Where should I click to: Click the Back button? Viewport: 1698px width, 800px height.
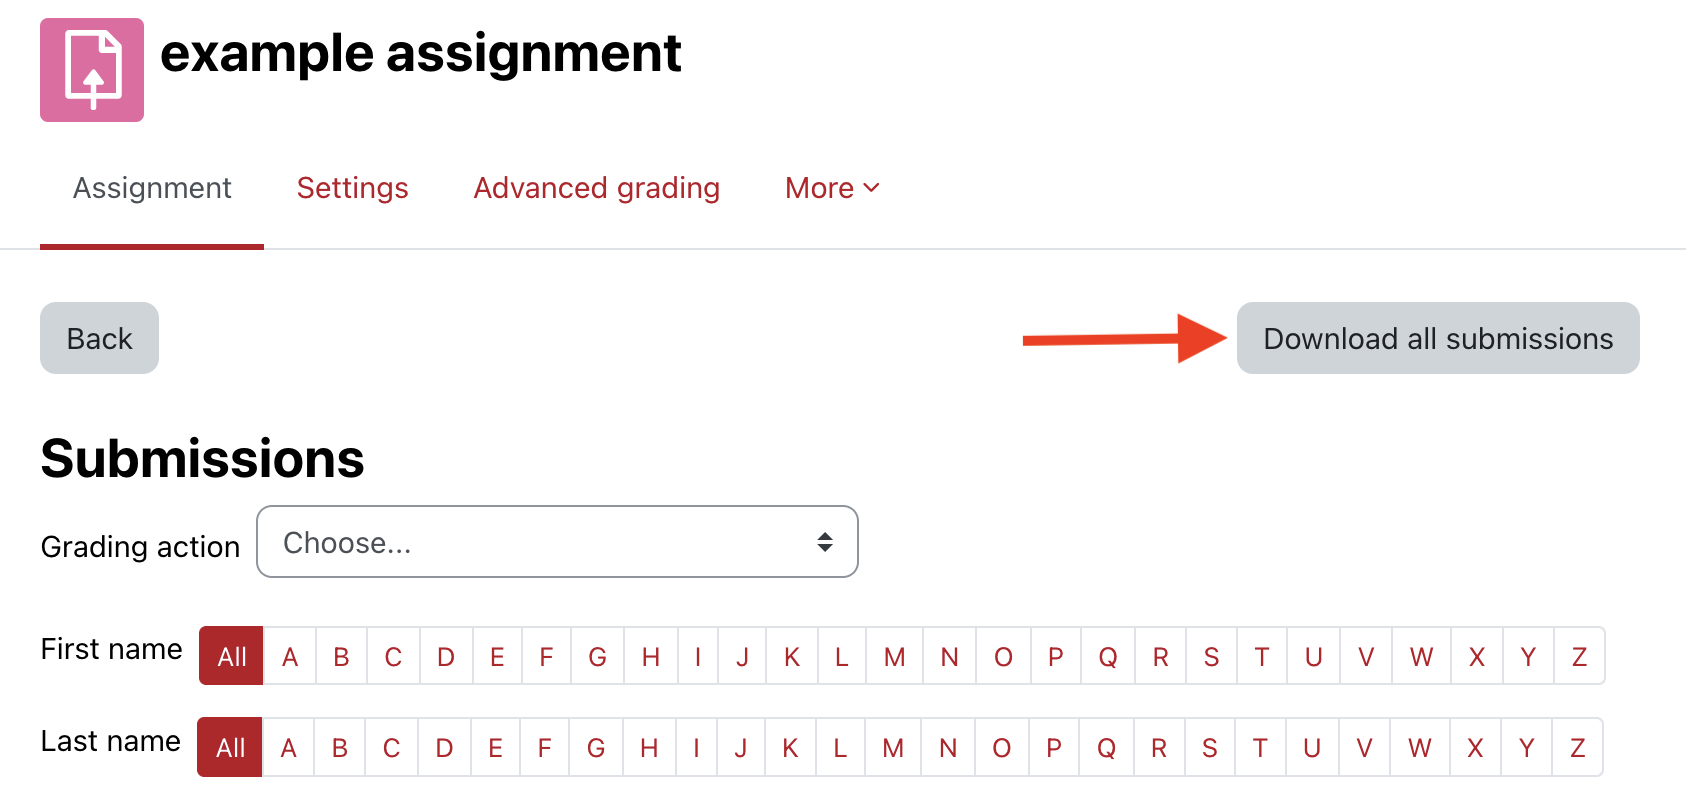99,339
